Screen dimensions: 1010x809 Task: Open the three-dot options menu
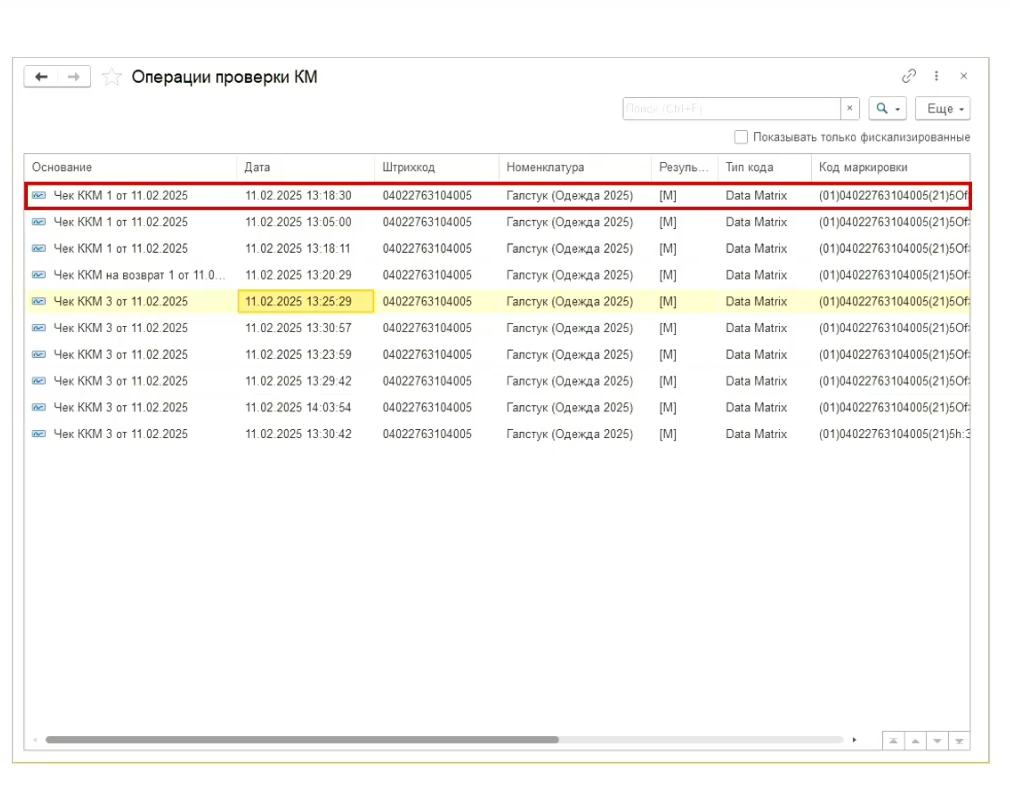[x=937, y=76]
